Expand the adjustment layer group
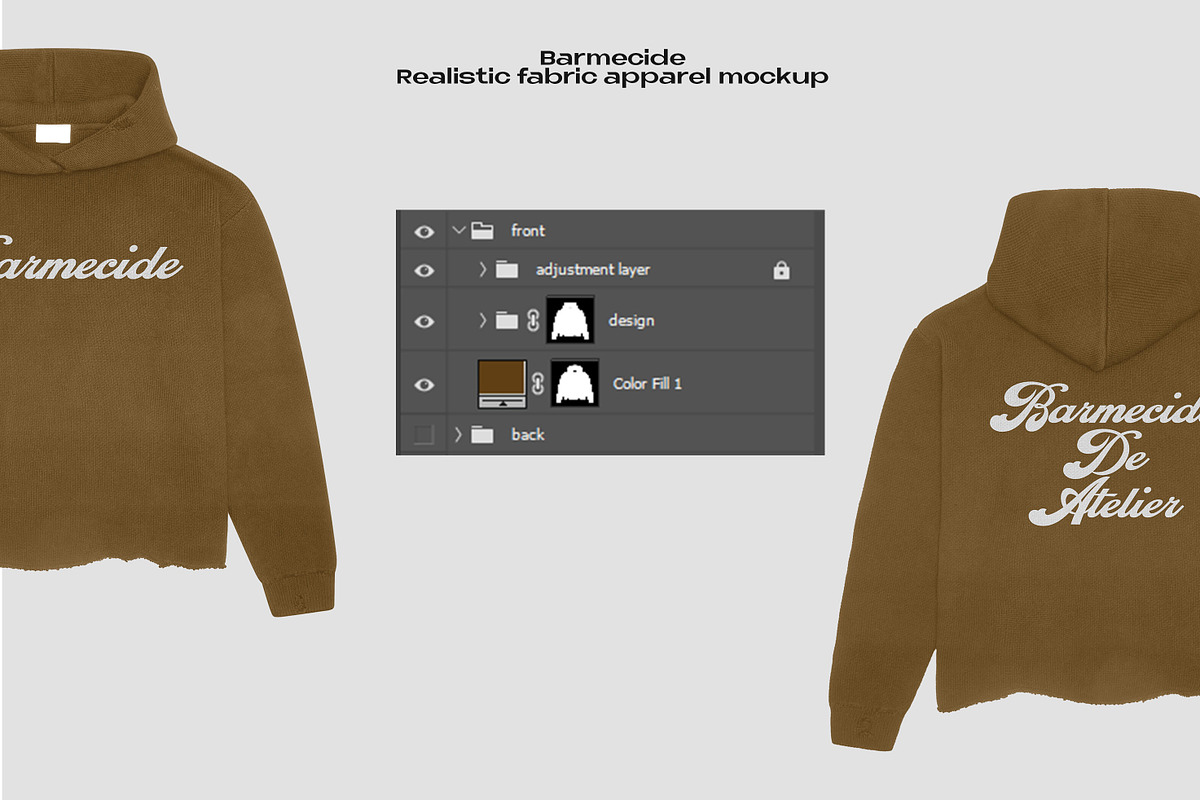The height and width of the screenshot is (800, 1200). [x=483, y=270]
